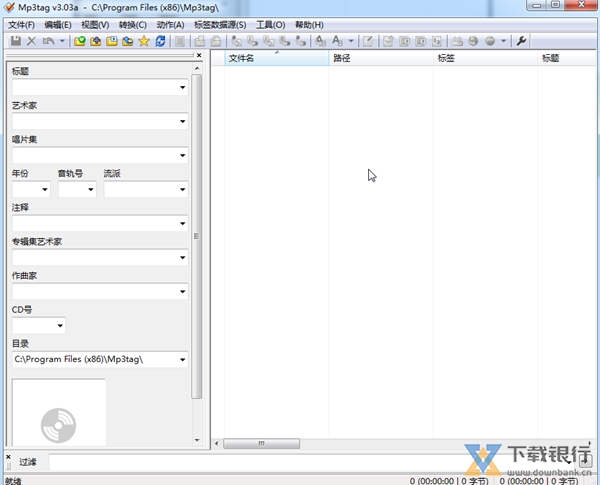Open the 视图(V) menu
Screen dimensions: 600x485
tap(95, 25)
